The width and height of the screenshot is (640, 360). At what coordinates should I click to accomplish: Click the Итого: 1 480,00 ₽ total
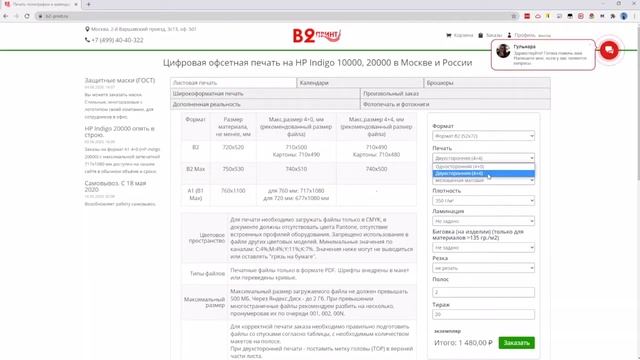(x=463, y=343)
